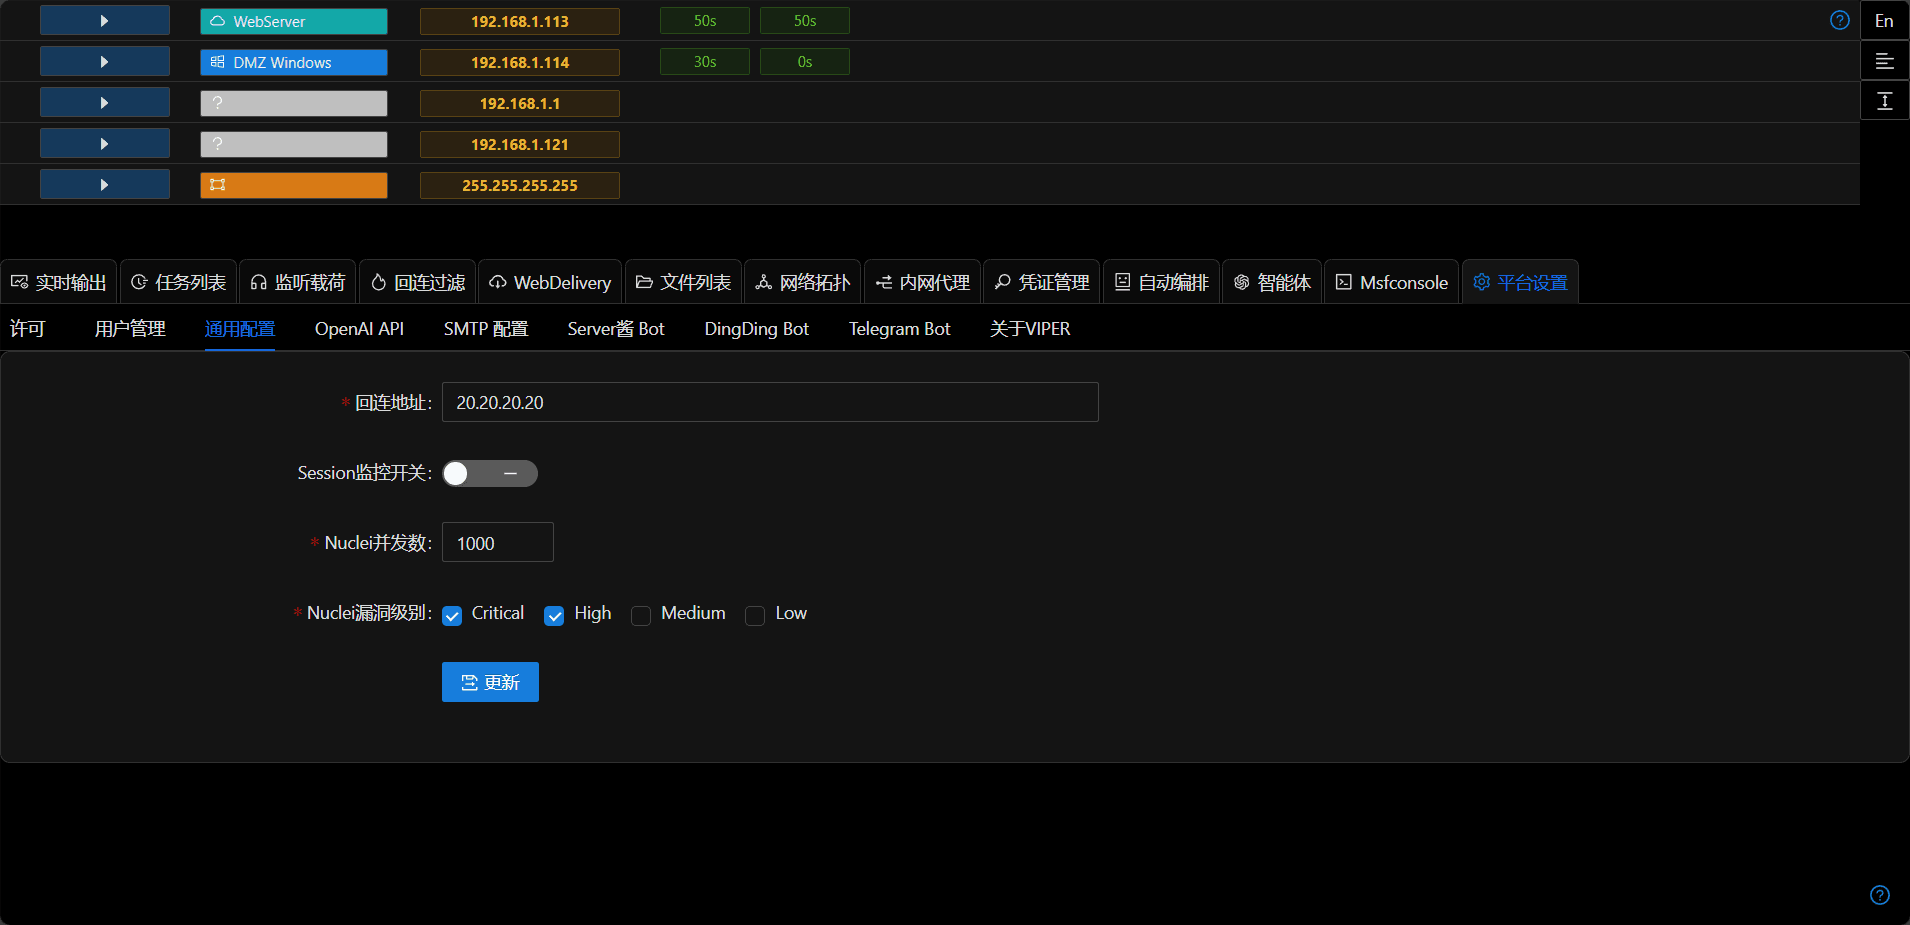The height and width of the screenshot is (925, 1910).
Task: Open the help icon at bottom right
Action: click(x=1880, y=895)
